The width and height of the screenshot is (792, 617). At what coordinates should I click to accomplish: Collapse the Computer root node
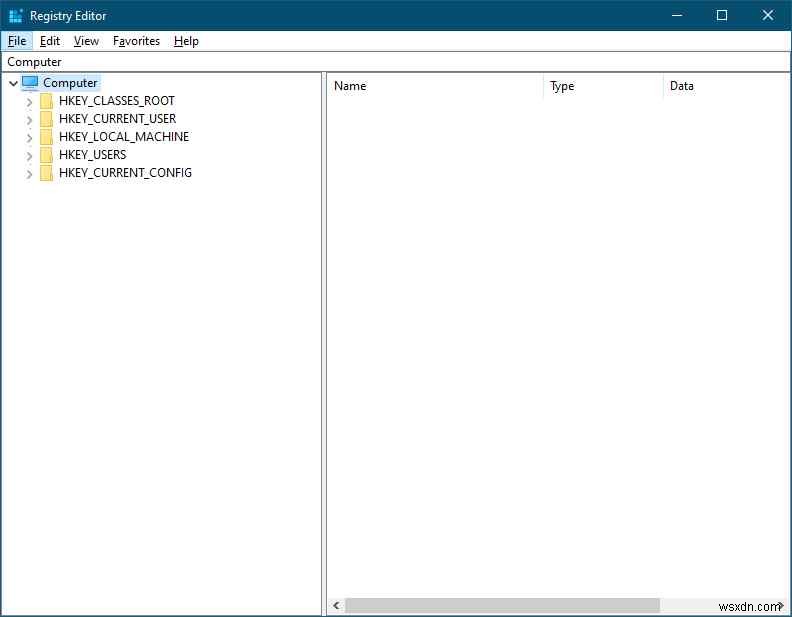[x=14, y=83]
